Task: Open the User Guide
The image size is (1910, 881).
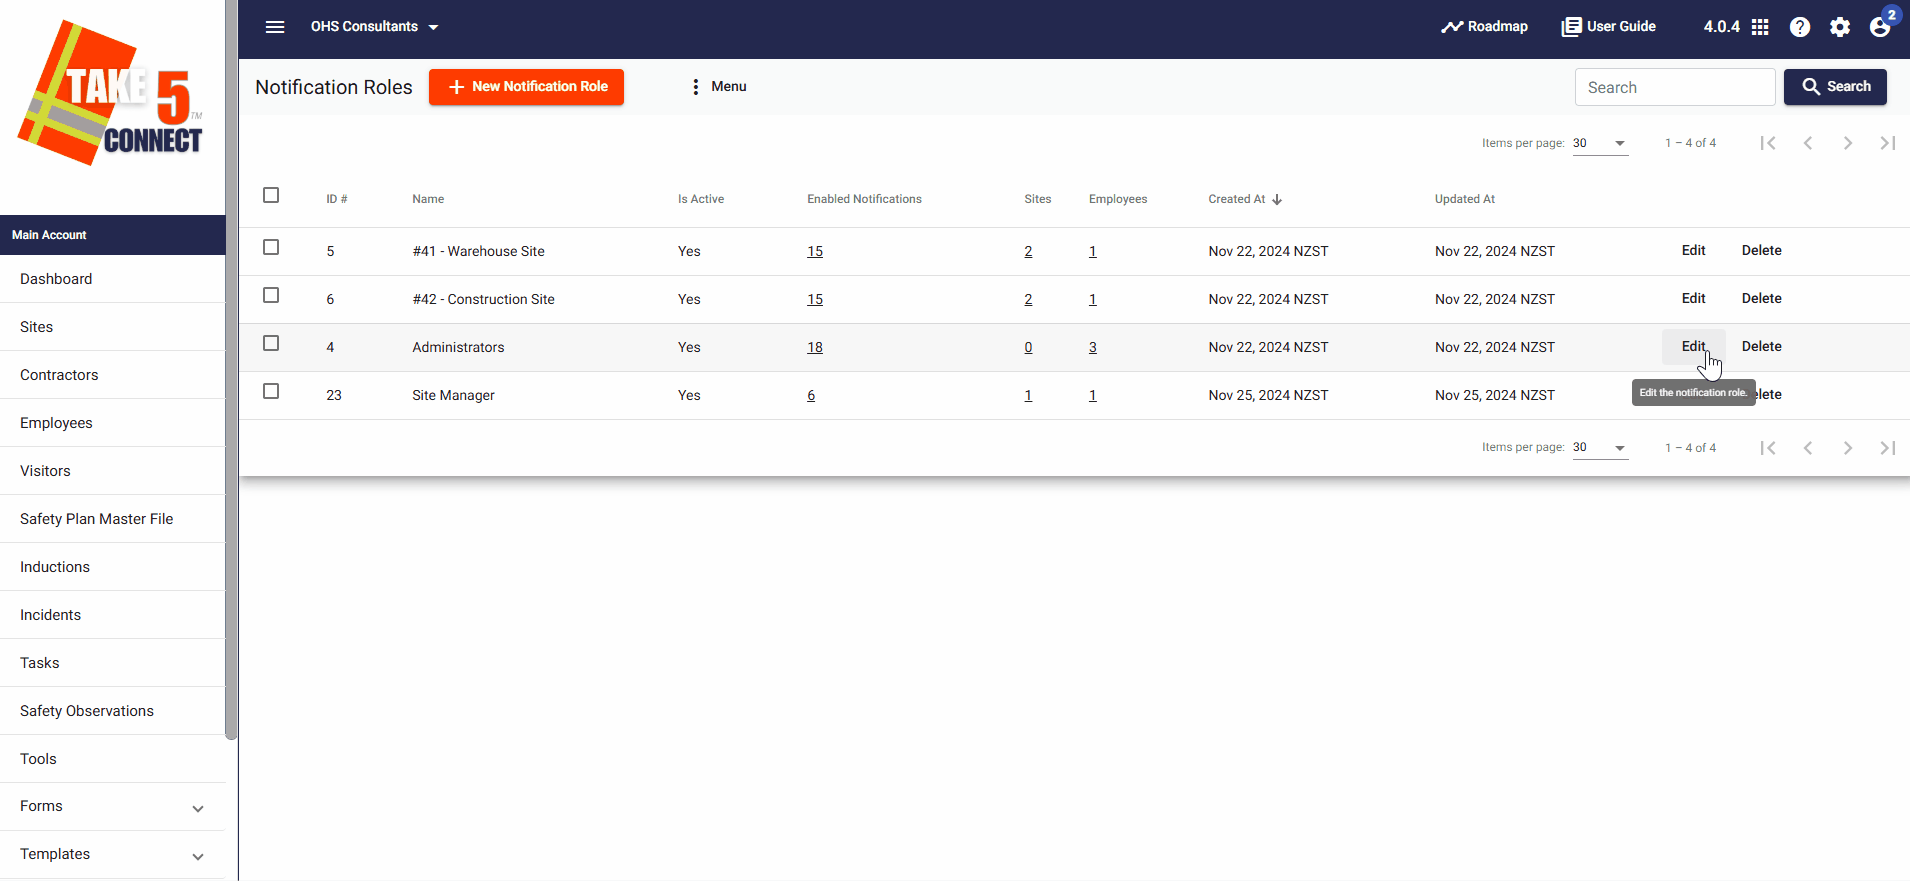Action: tap(1608, 27)
